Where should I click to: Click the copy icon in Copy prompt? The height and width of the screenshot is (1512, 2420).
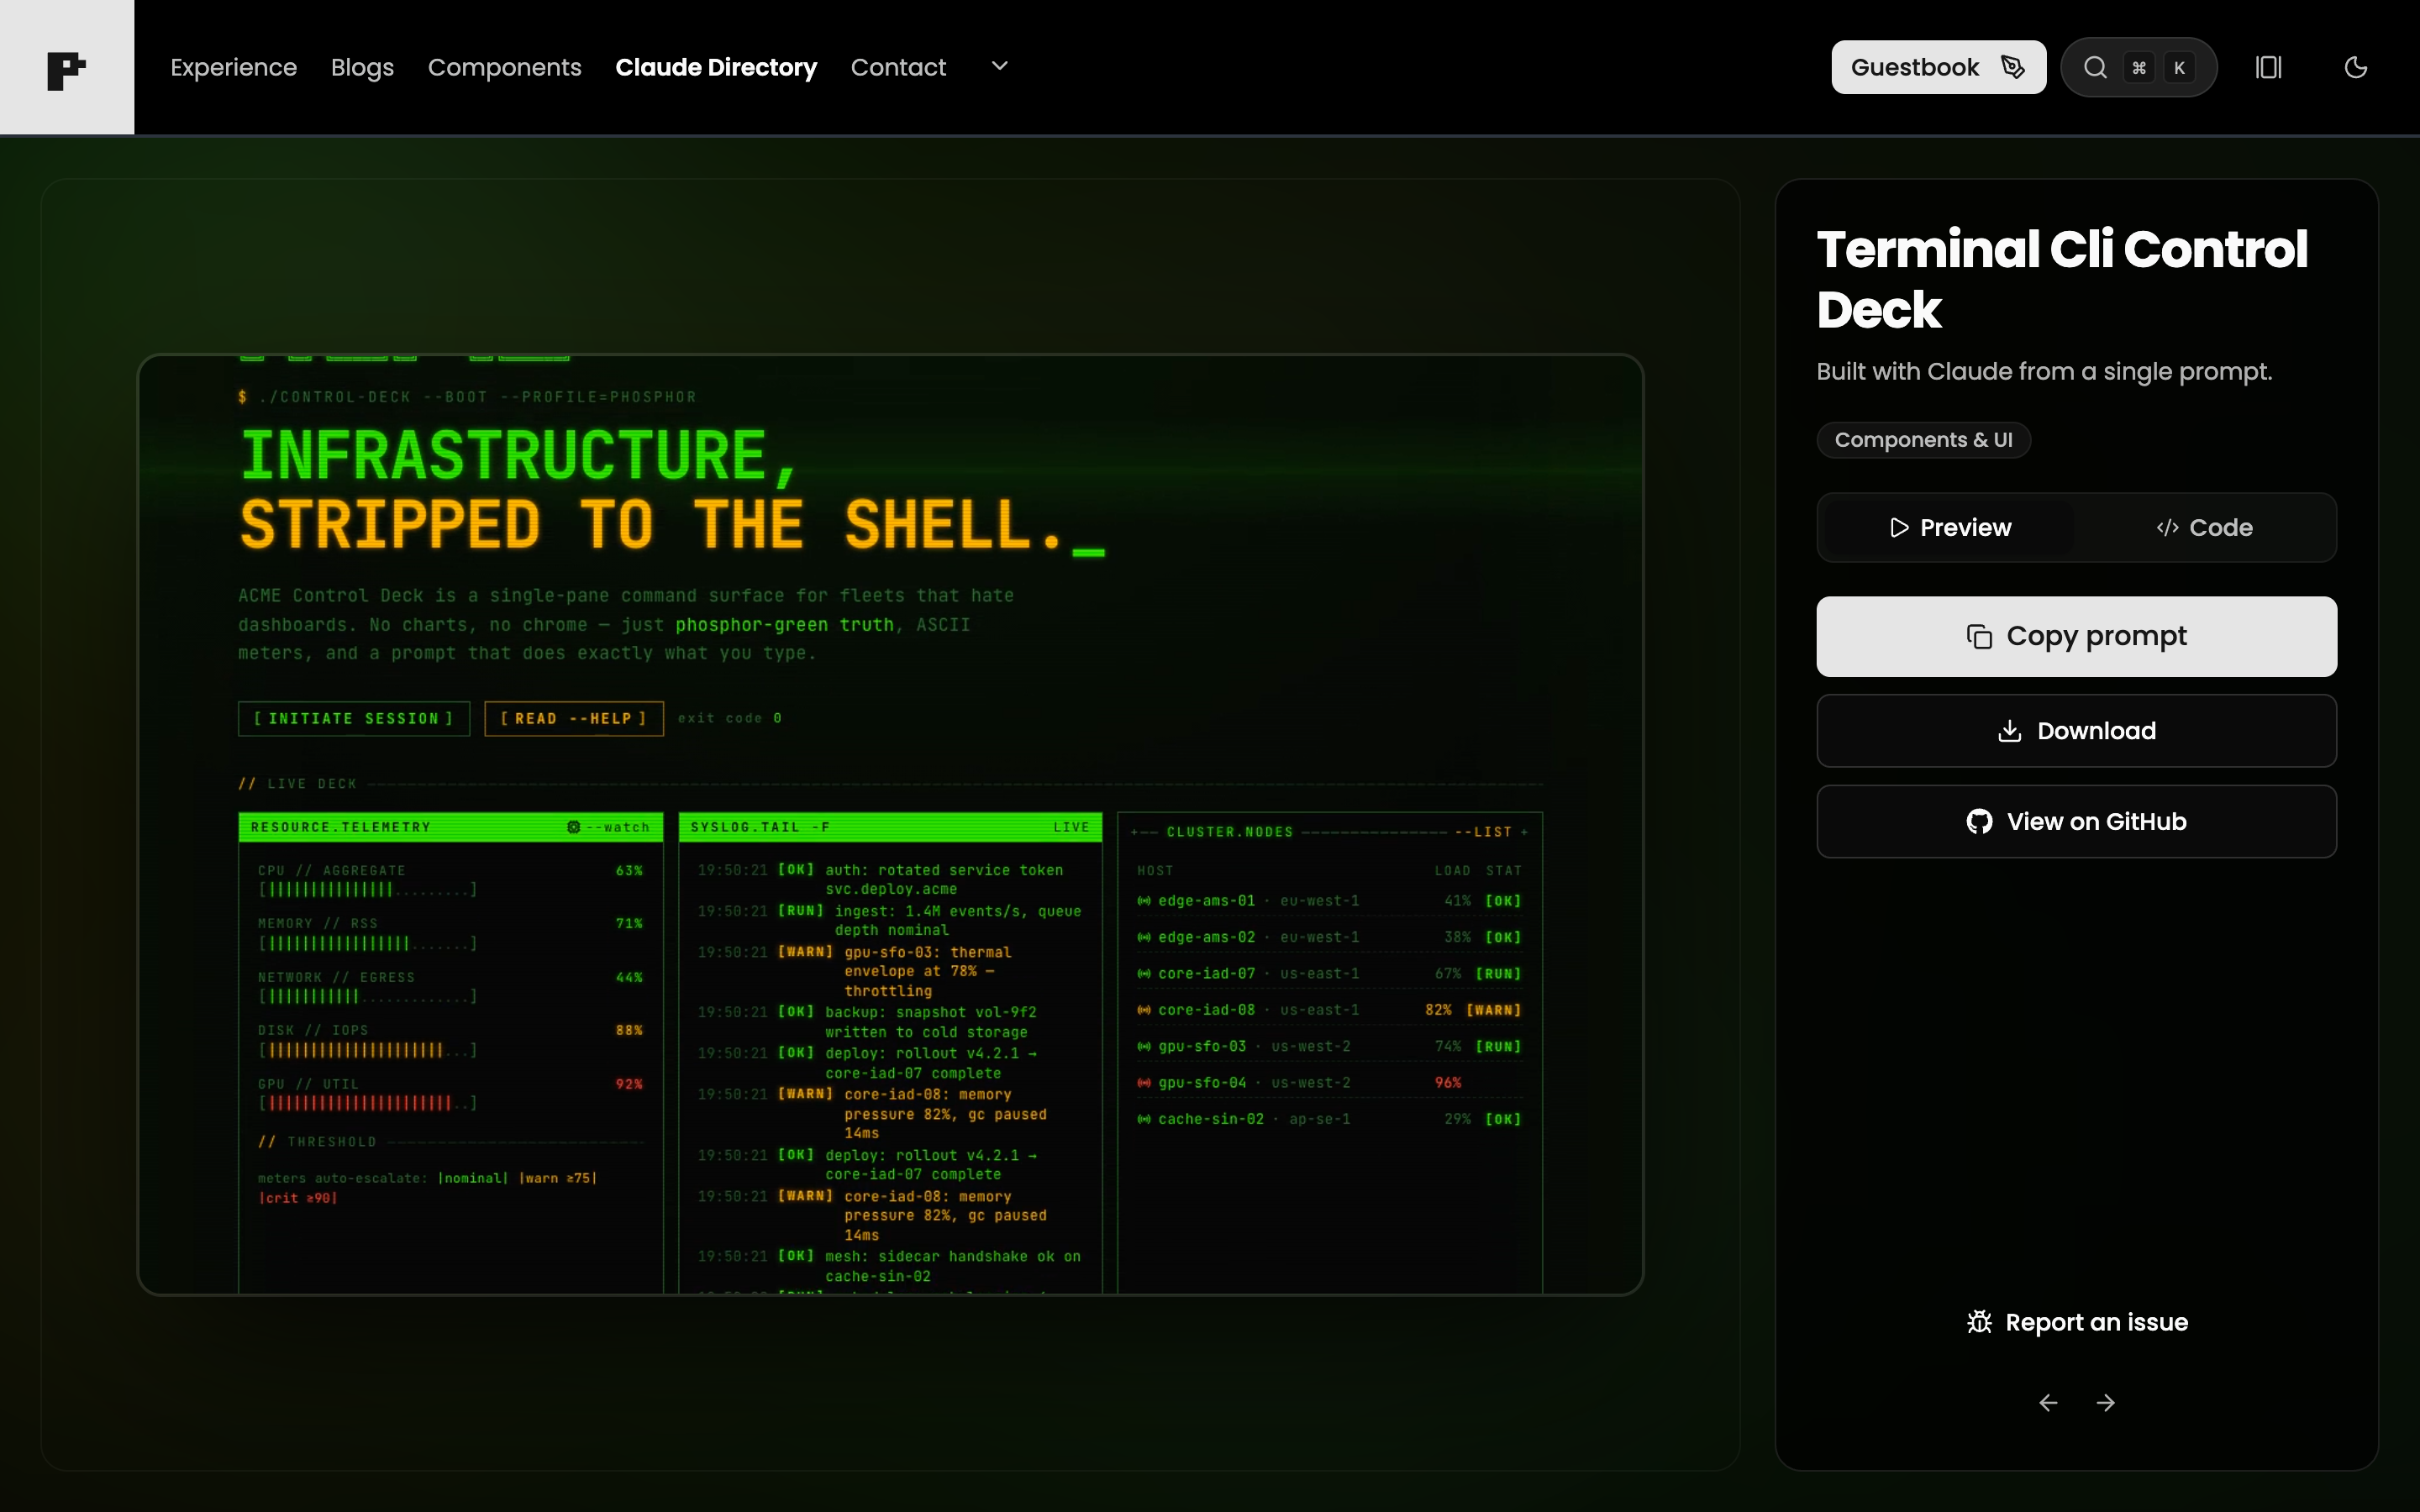tap(1979, 636)
